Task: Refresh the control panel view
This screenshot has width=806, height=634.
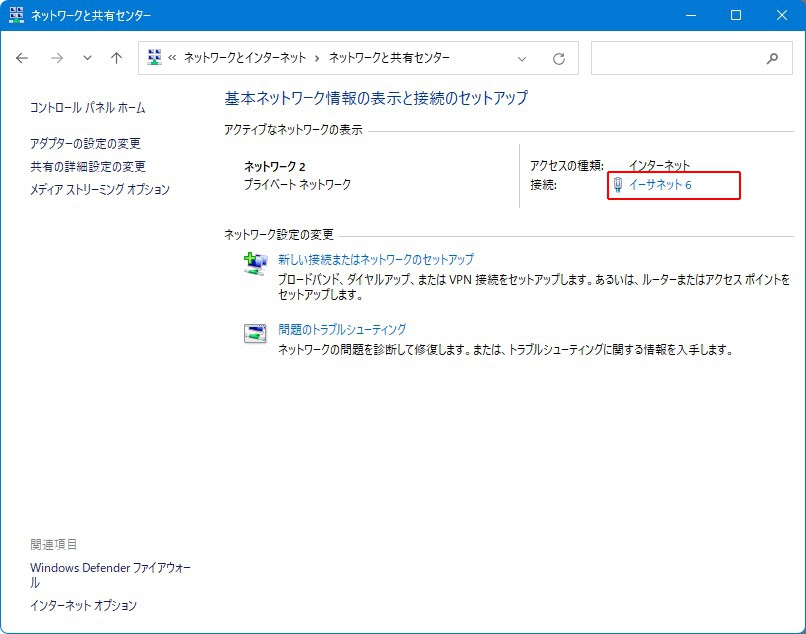Action: [559, 59]
